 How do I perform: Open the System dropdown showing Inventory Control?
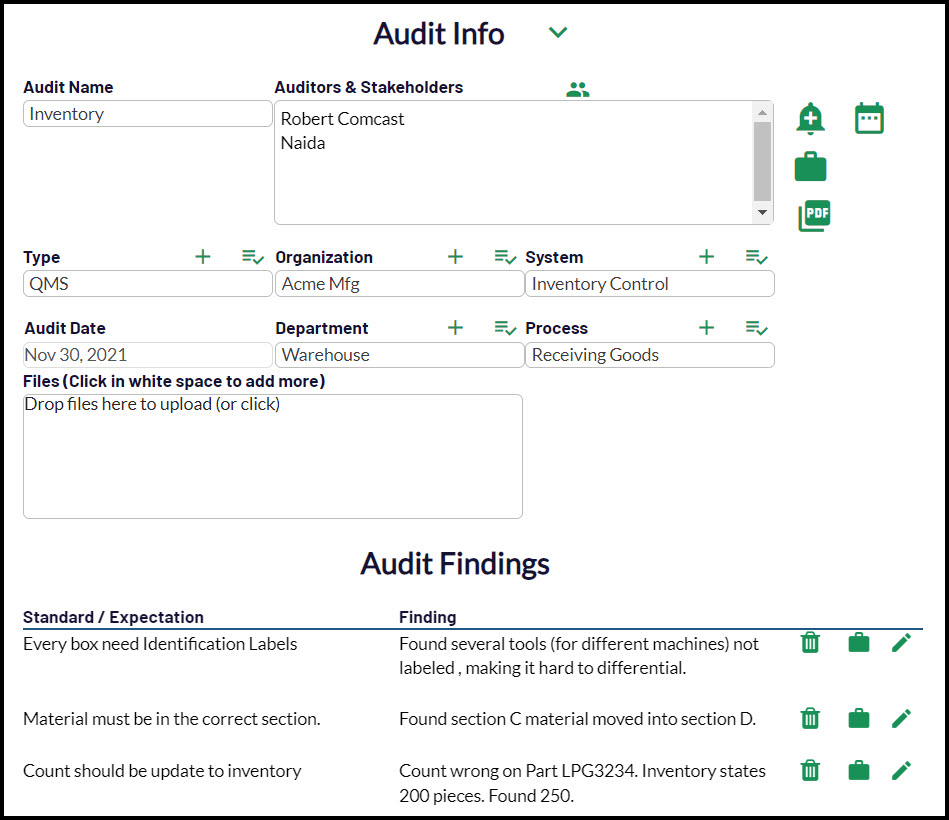pos(650,284)
